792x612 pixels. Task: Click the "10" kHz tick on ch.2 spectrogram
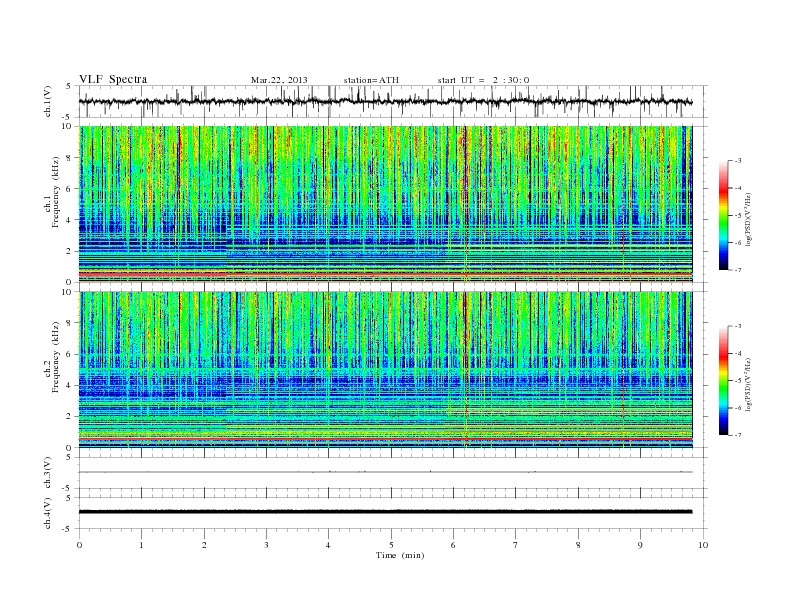(x=68, y=292)
